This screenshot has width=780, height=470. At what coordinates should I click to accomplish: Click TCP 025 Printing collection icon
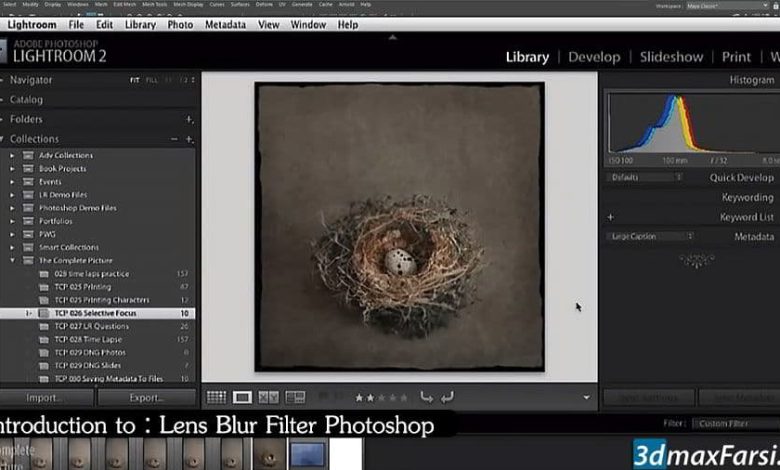(x=44, y=287)
